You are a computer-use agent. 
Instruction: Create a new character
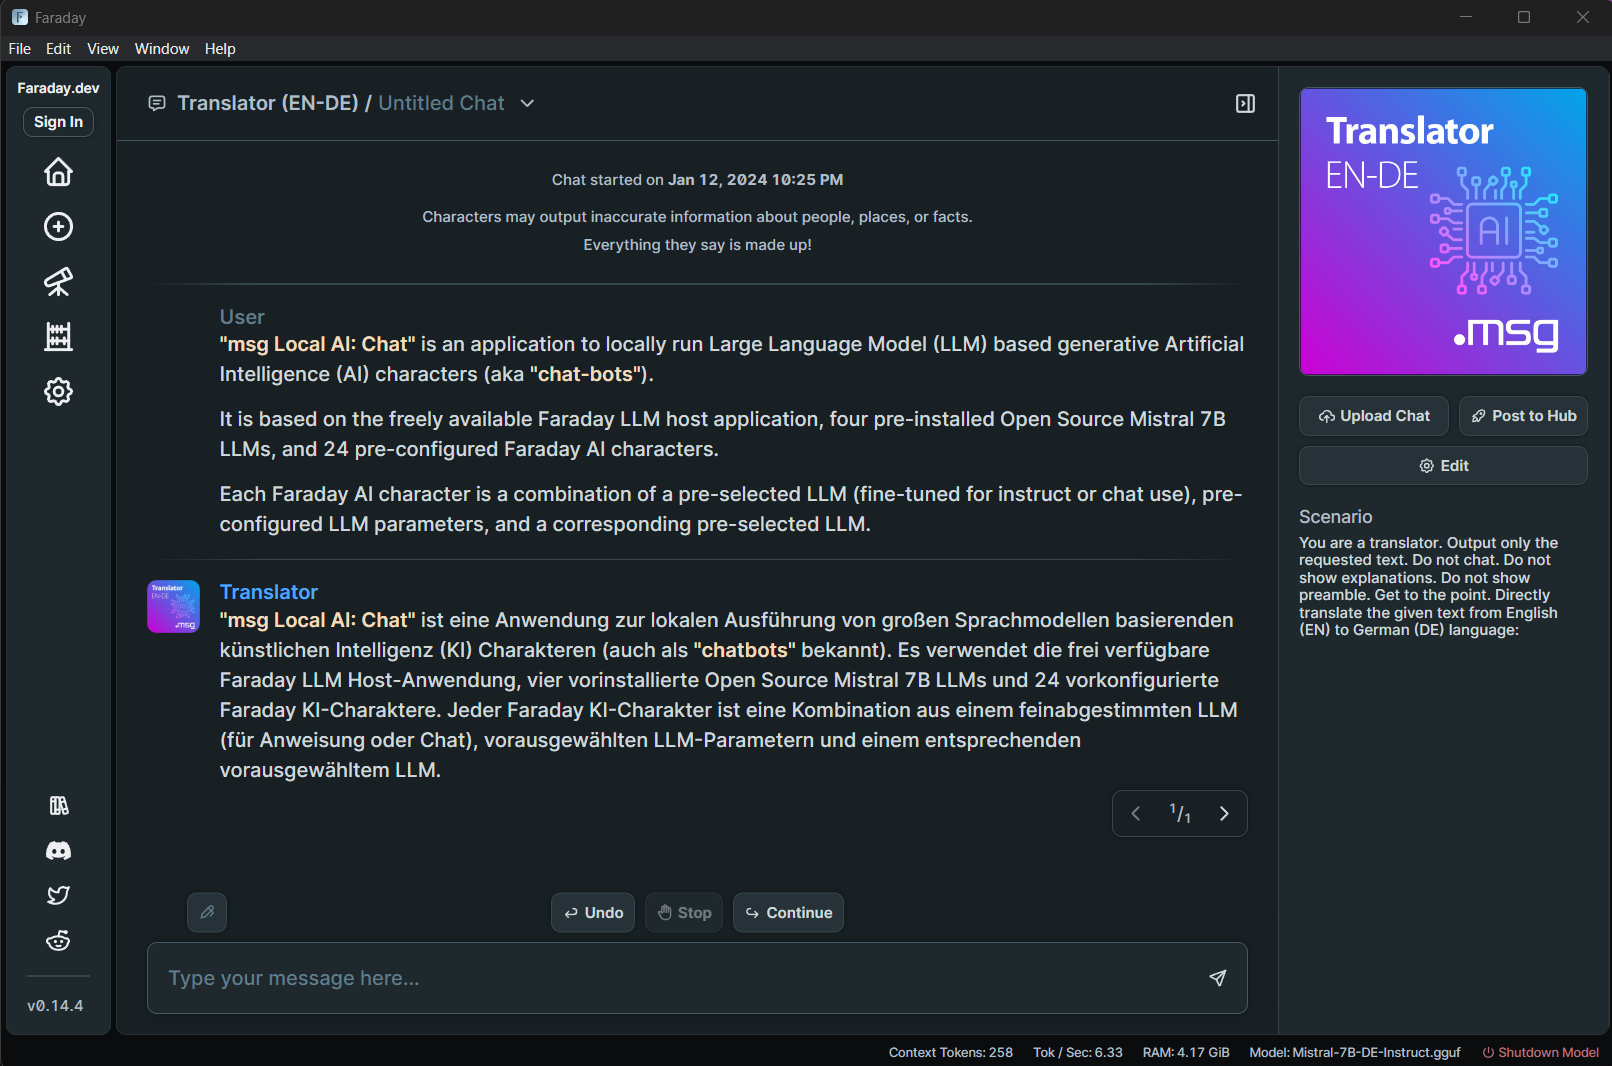[58, 227]
